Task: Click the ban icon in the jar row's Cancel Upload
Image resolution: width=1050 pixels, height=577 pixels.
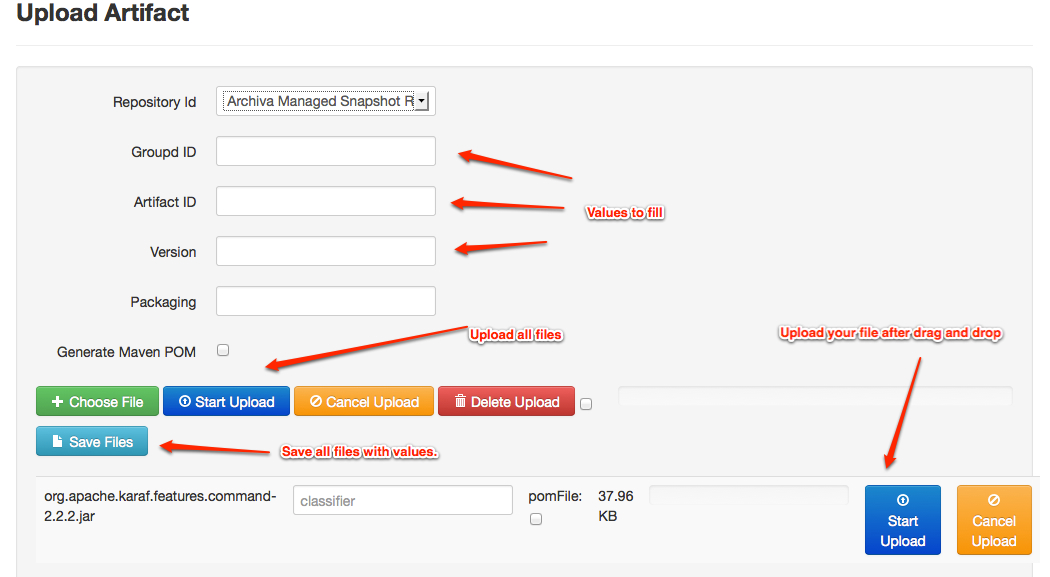Action: point(994,500)
